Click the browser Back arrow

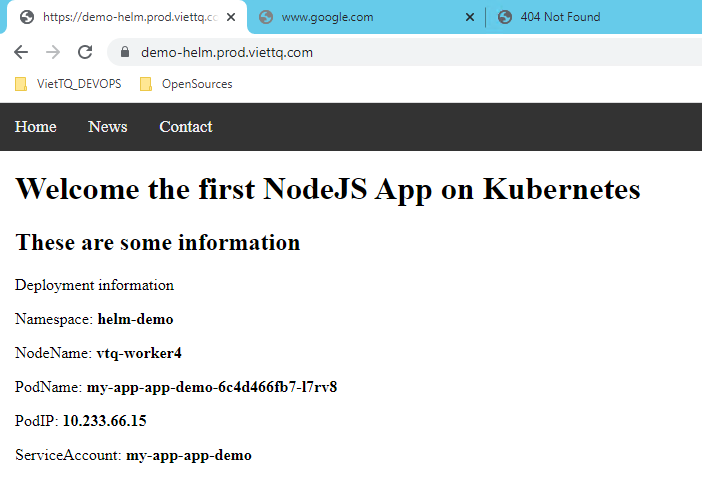[21, 52]
